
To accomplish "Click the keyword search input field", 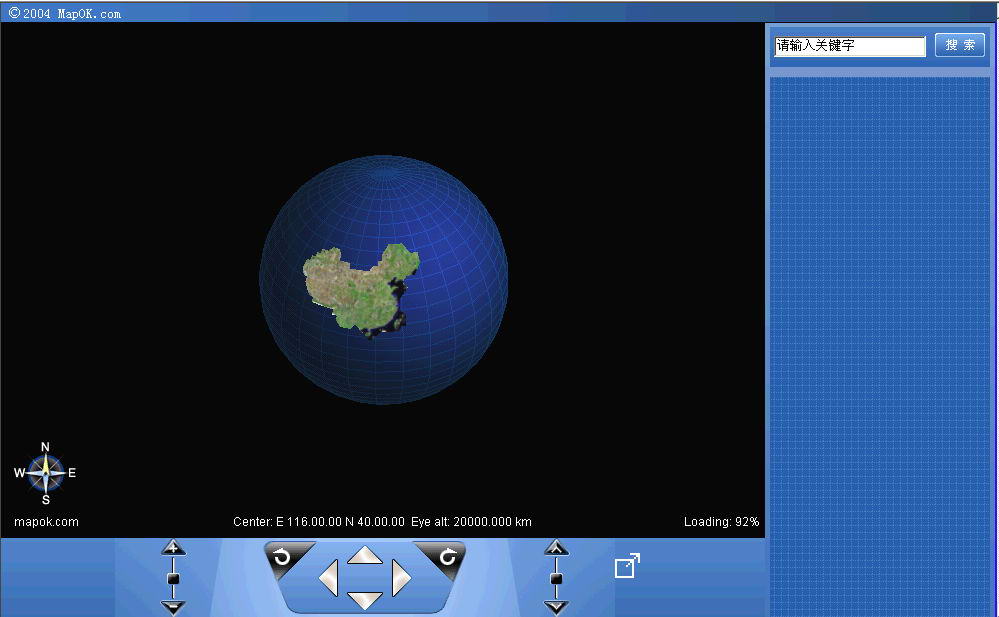I will point(850,46).
